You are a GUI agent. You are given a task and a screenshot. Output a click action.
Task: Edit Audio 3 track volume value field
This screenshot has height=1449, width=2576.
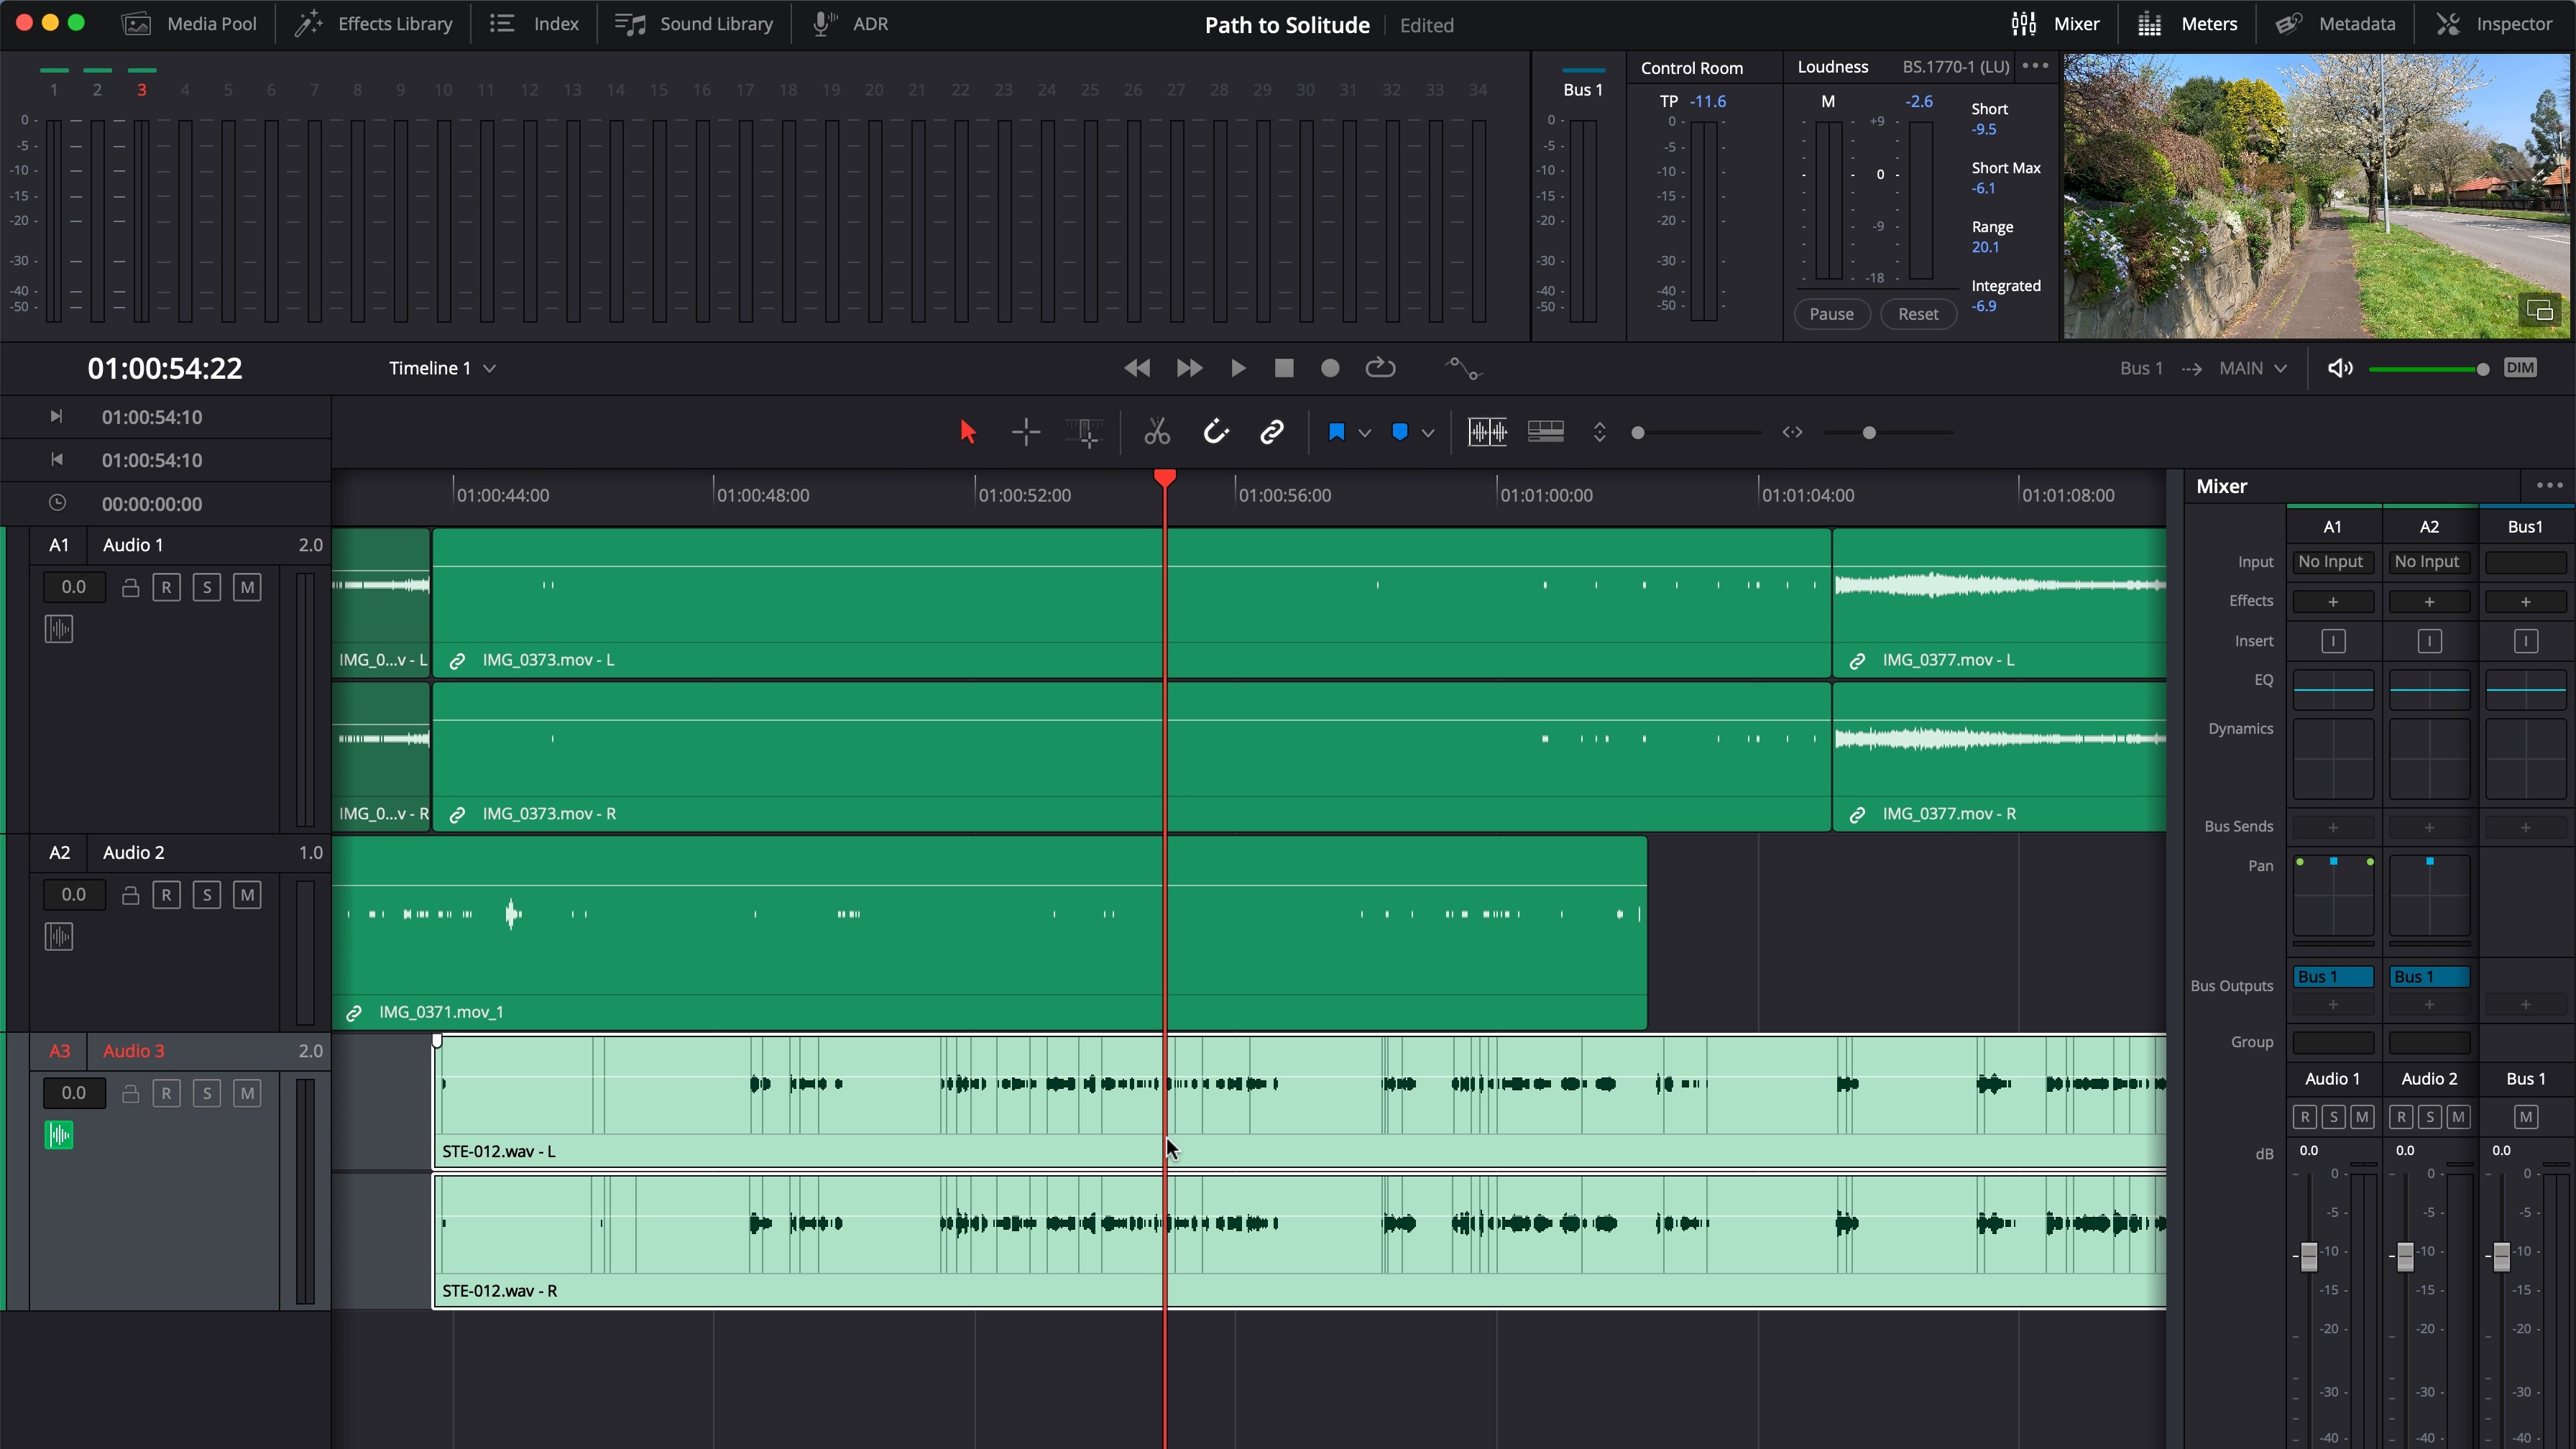tap(74, 1093)
